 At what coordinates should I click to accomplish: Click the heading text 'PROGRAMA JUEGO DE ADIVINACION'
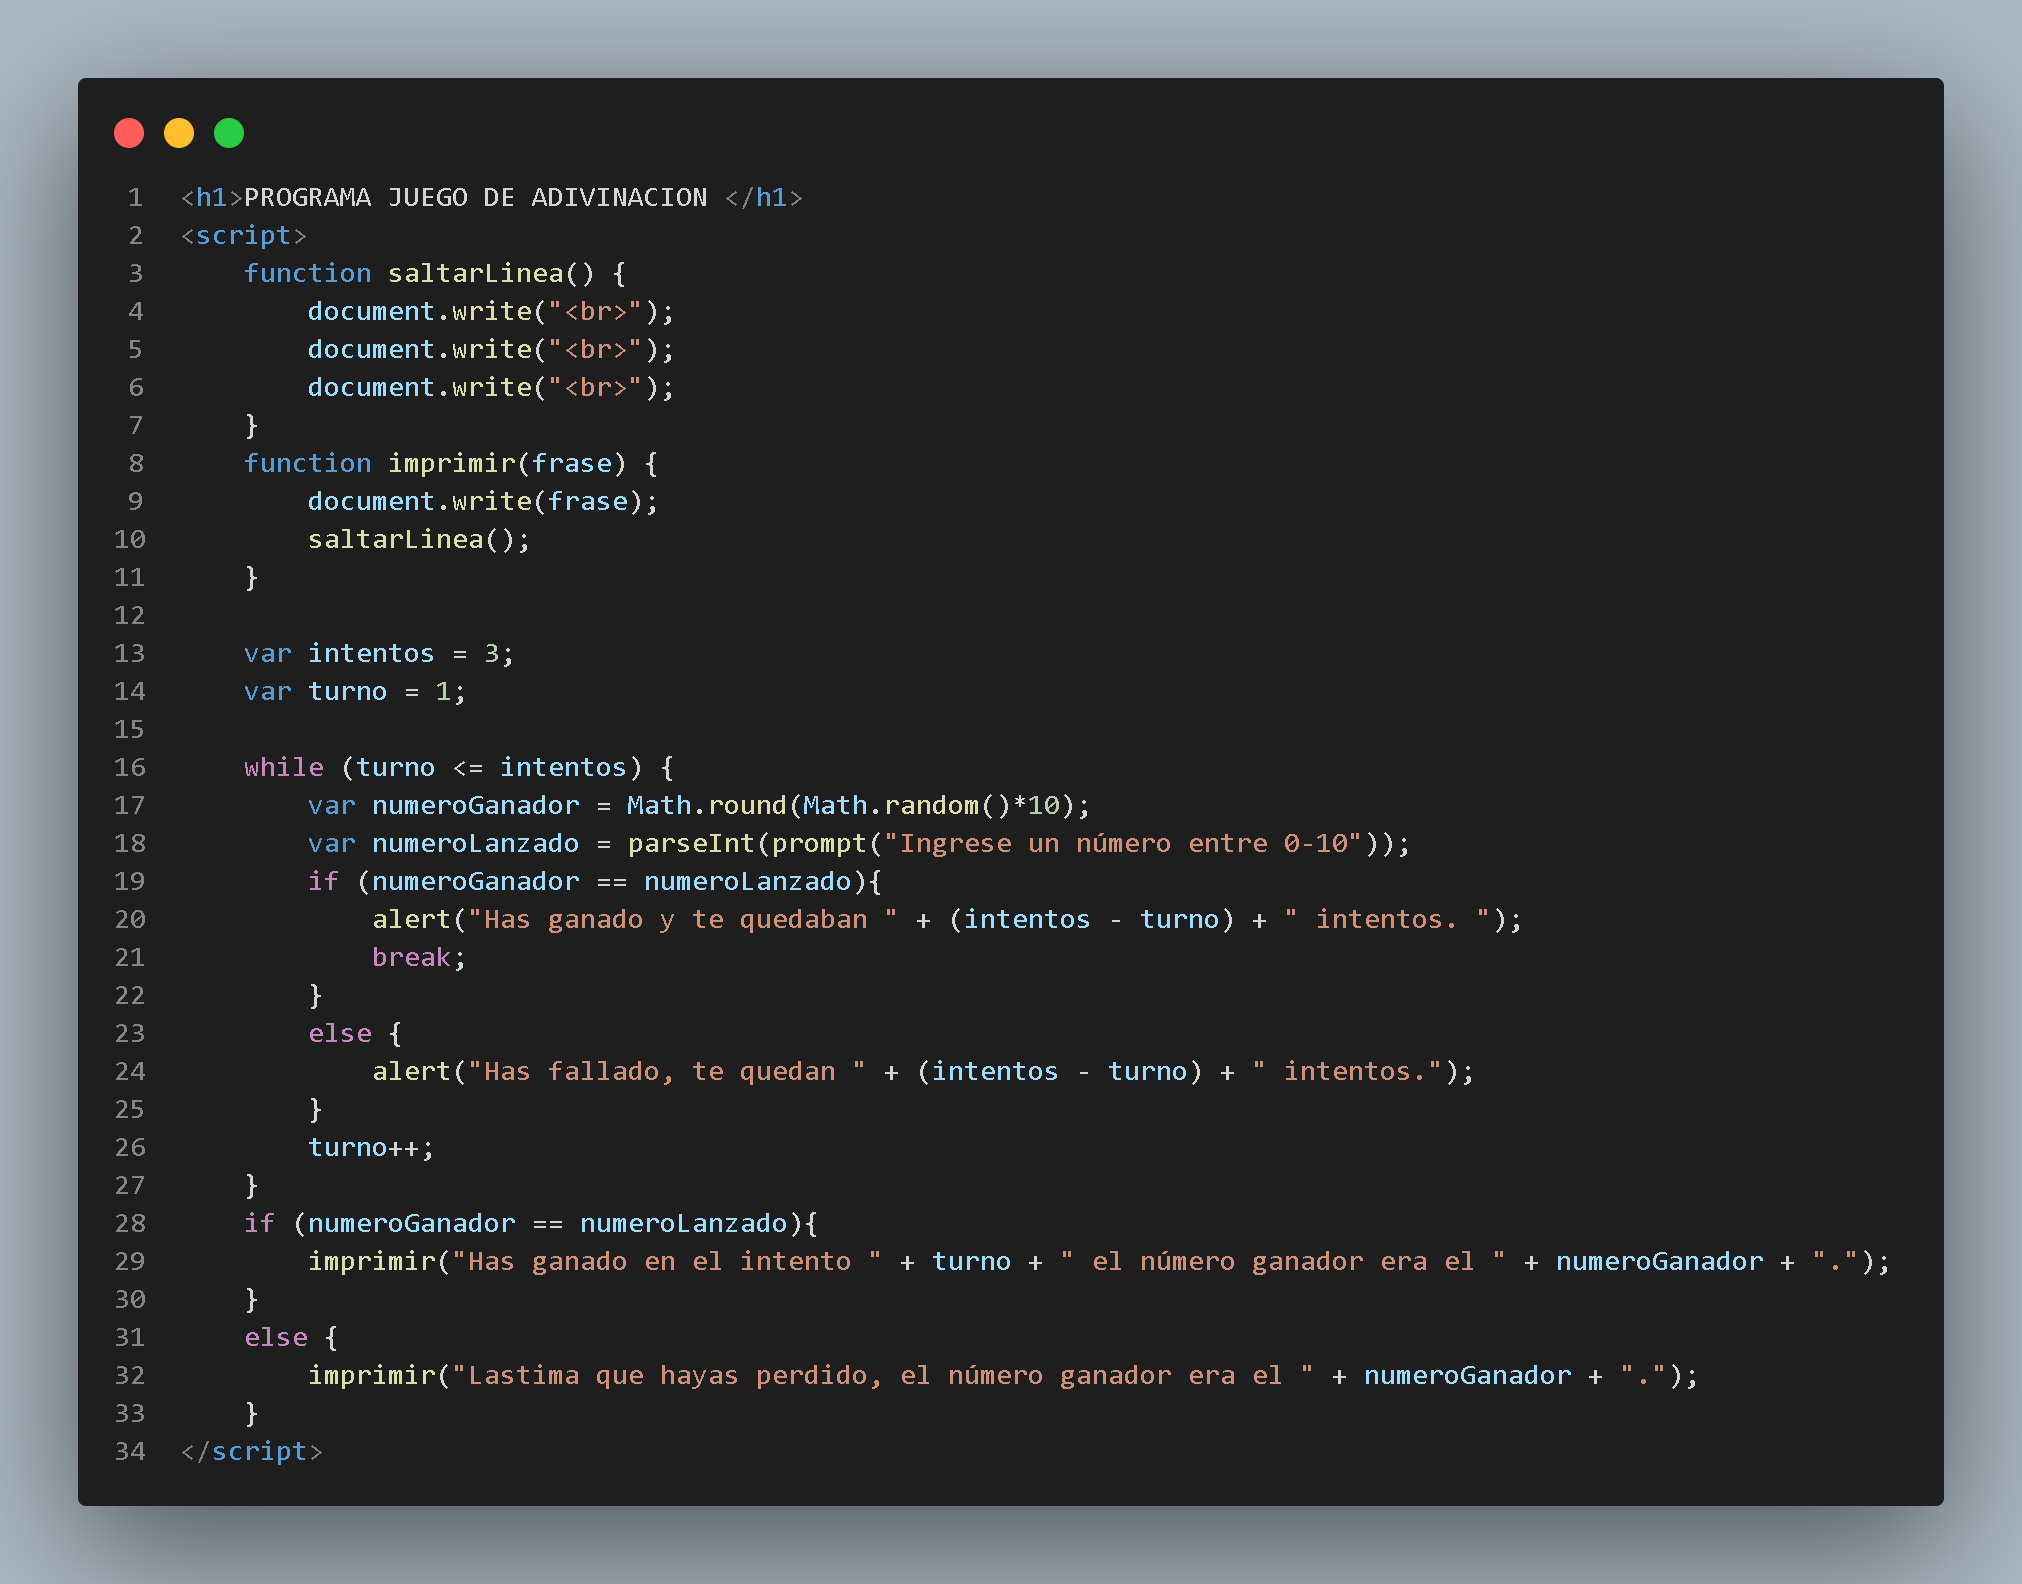tap(476, 197)
